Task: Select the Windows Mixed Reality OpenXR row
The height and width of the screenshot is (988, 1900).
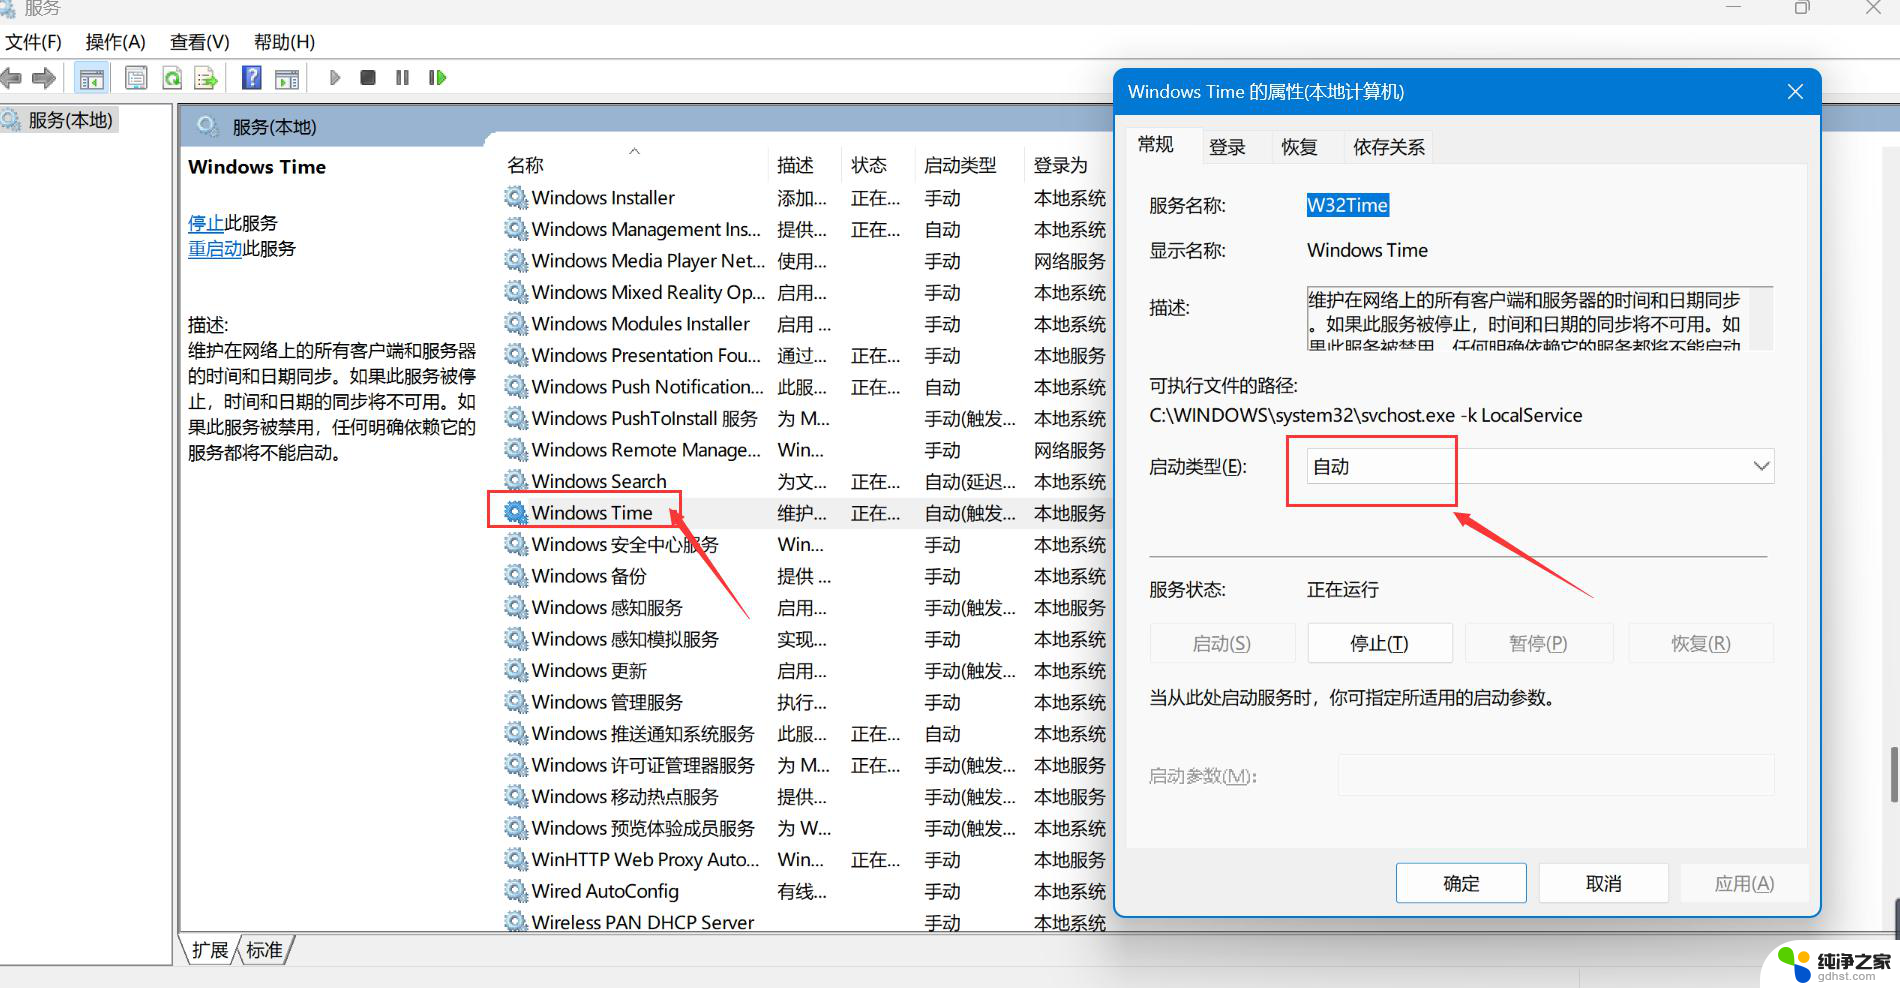Action: 805,292
